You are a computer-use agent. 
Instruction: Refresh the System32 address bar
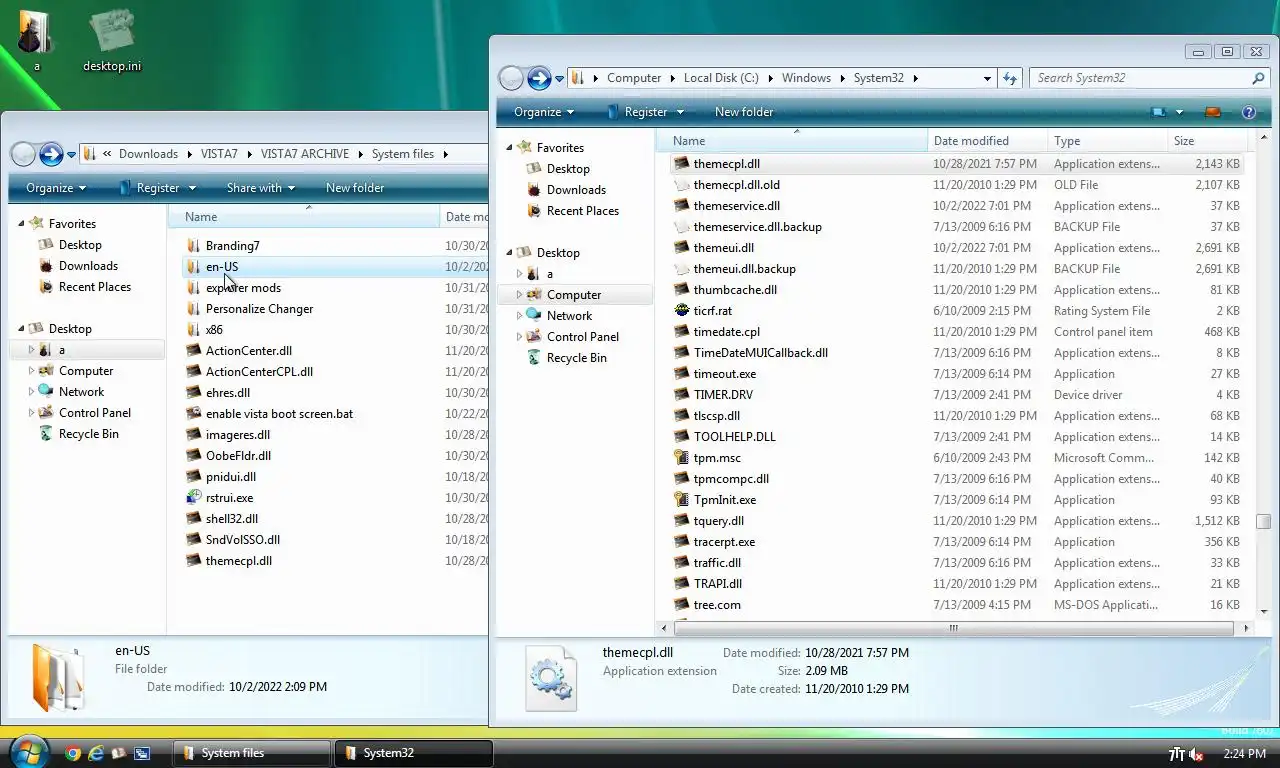1010,78
